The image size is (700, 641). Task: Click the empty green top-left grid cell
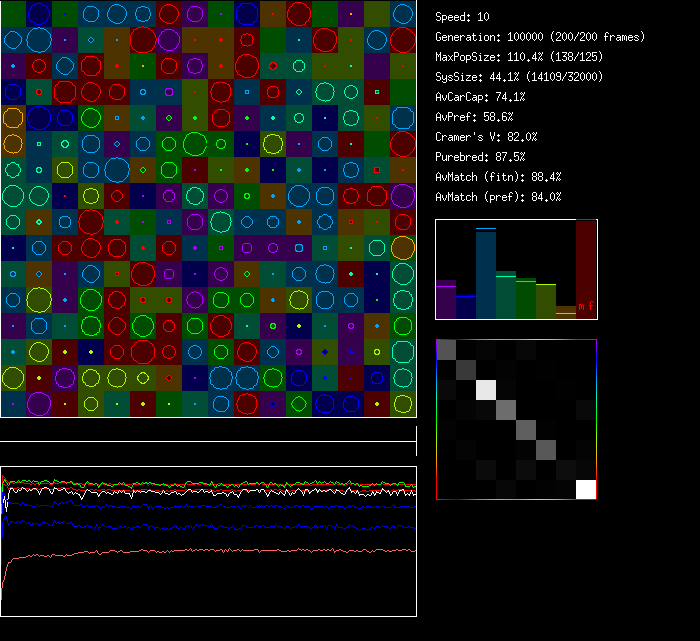(13, 13)
